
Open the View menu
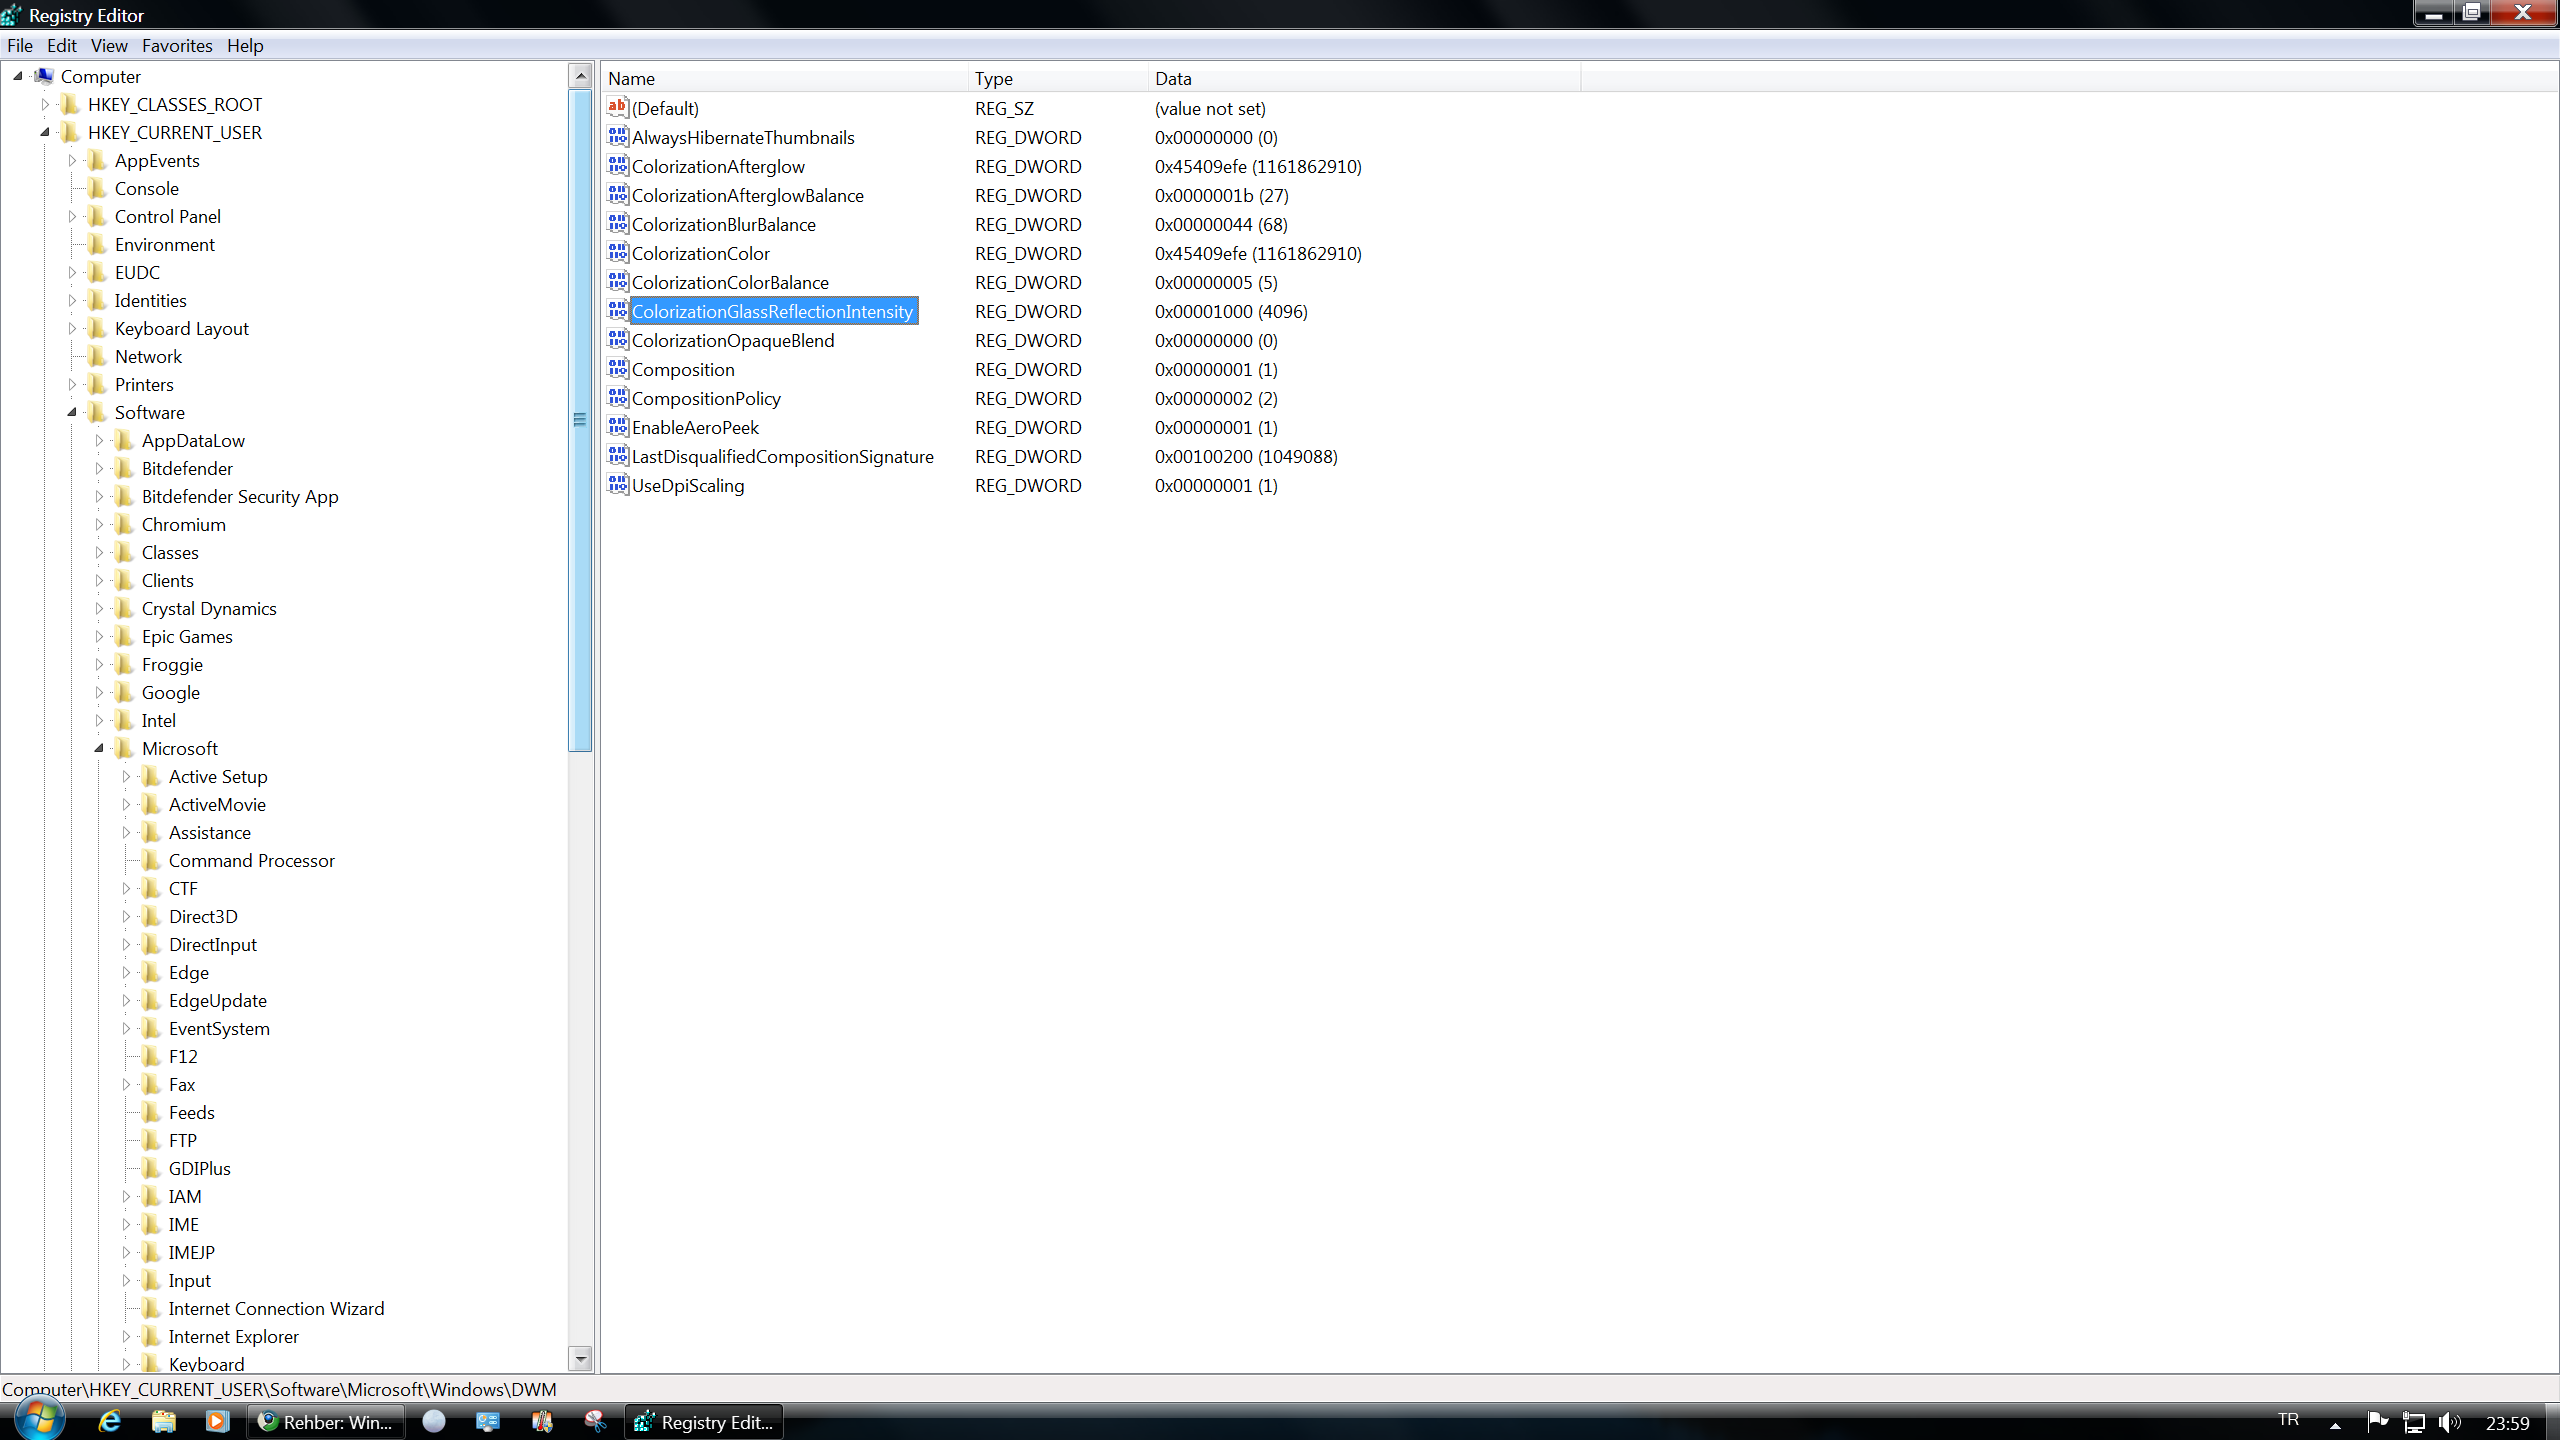pos(109,45)
